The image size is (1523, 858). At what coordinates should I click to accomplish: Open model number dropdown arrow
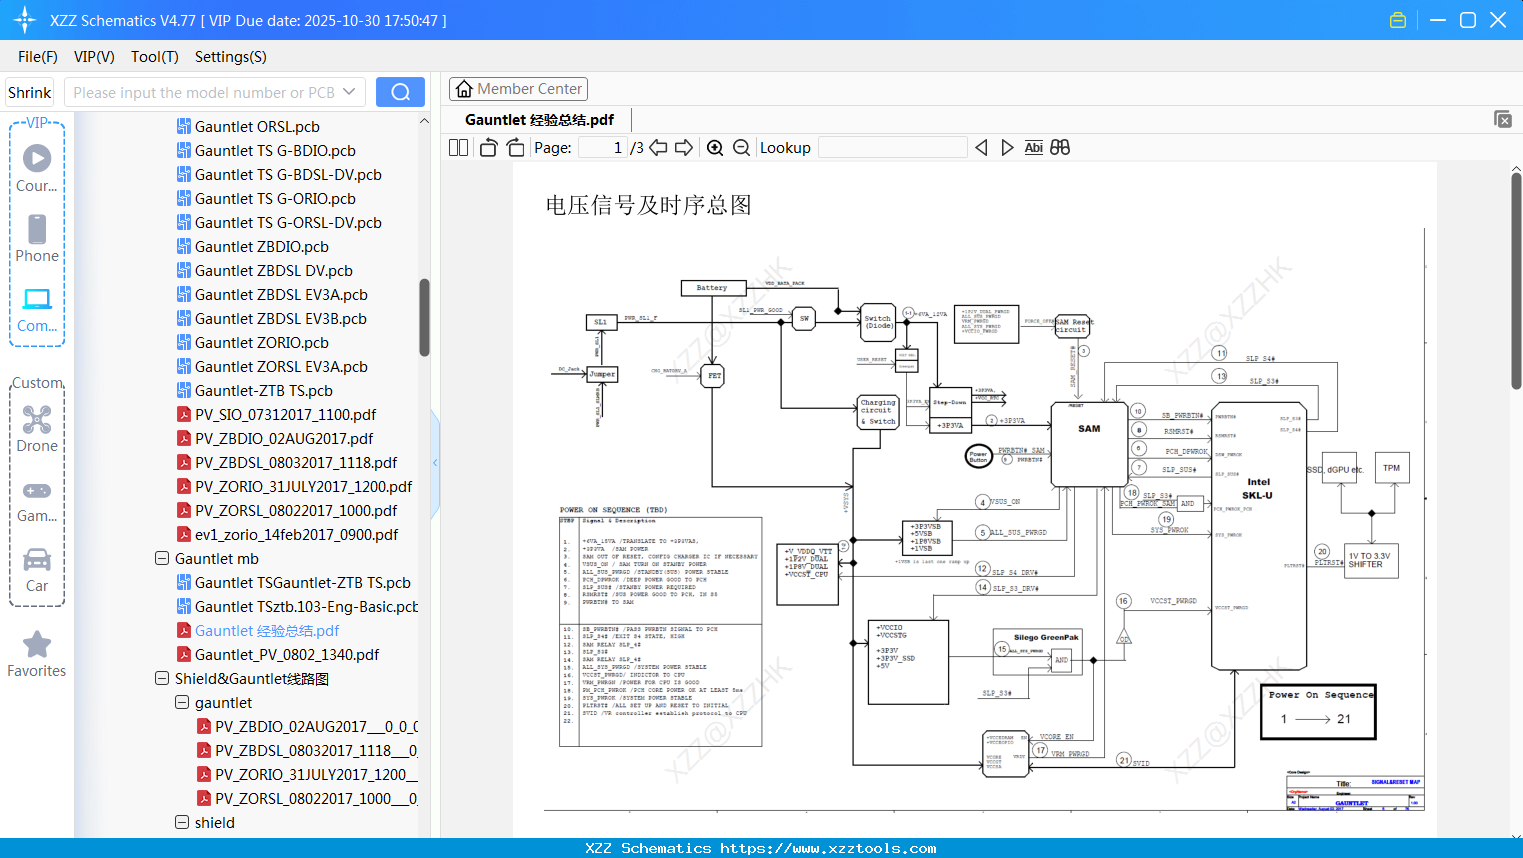click(x=349, y=92)
